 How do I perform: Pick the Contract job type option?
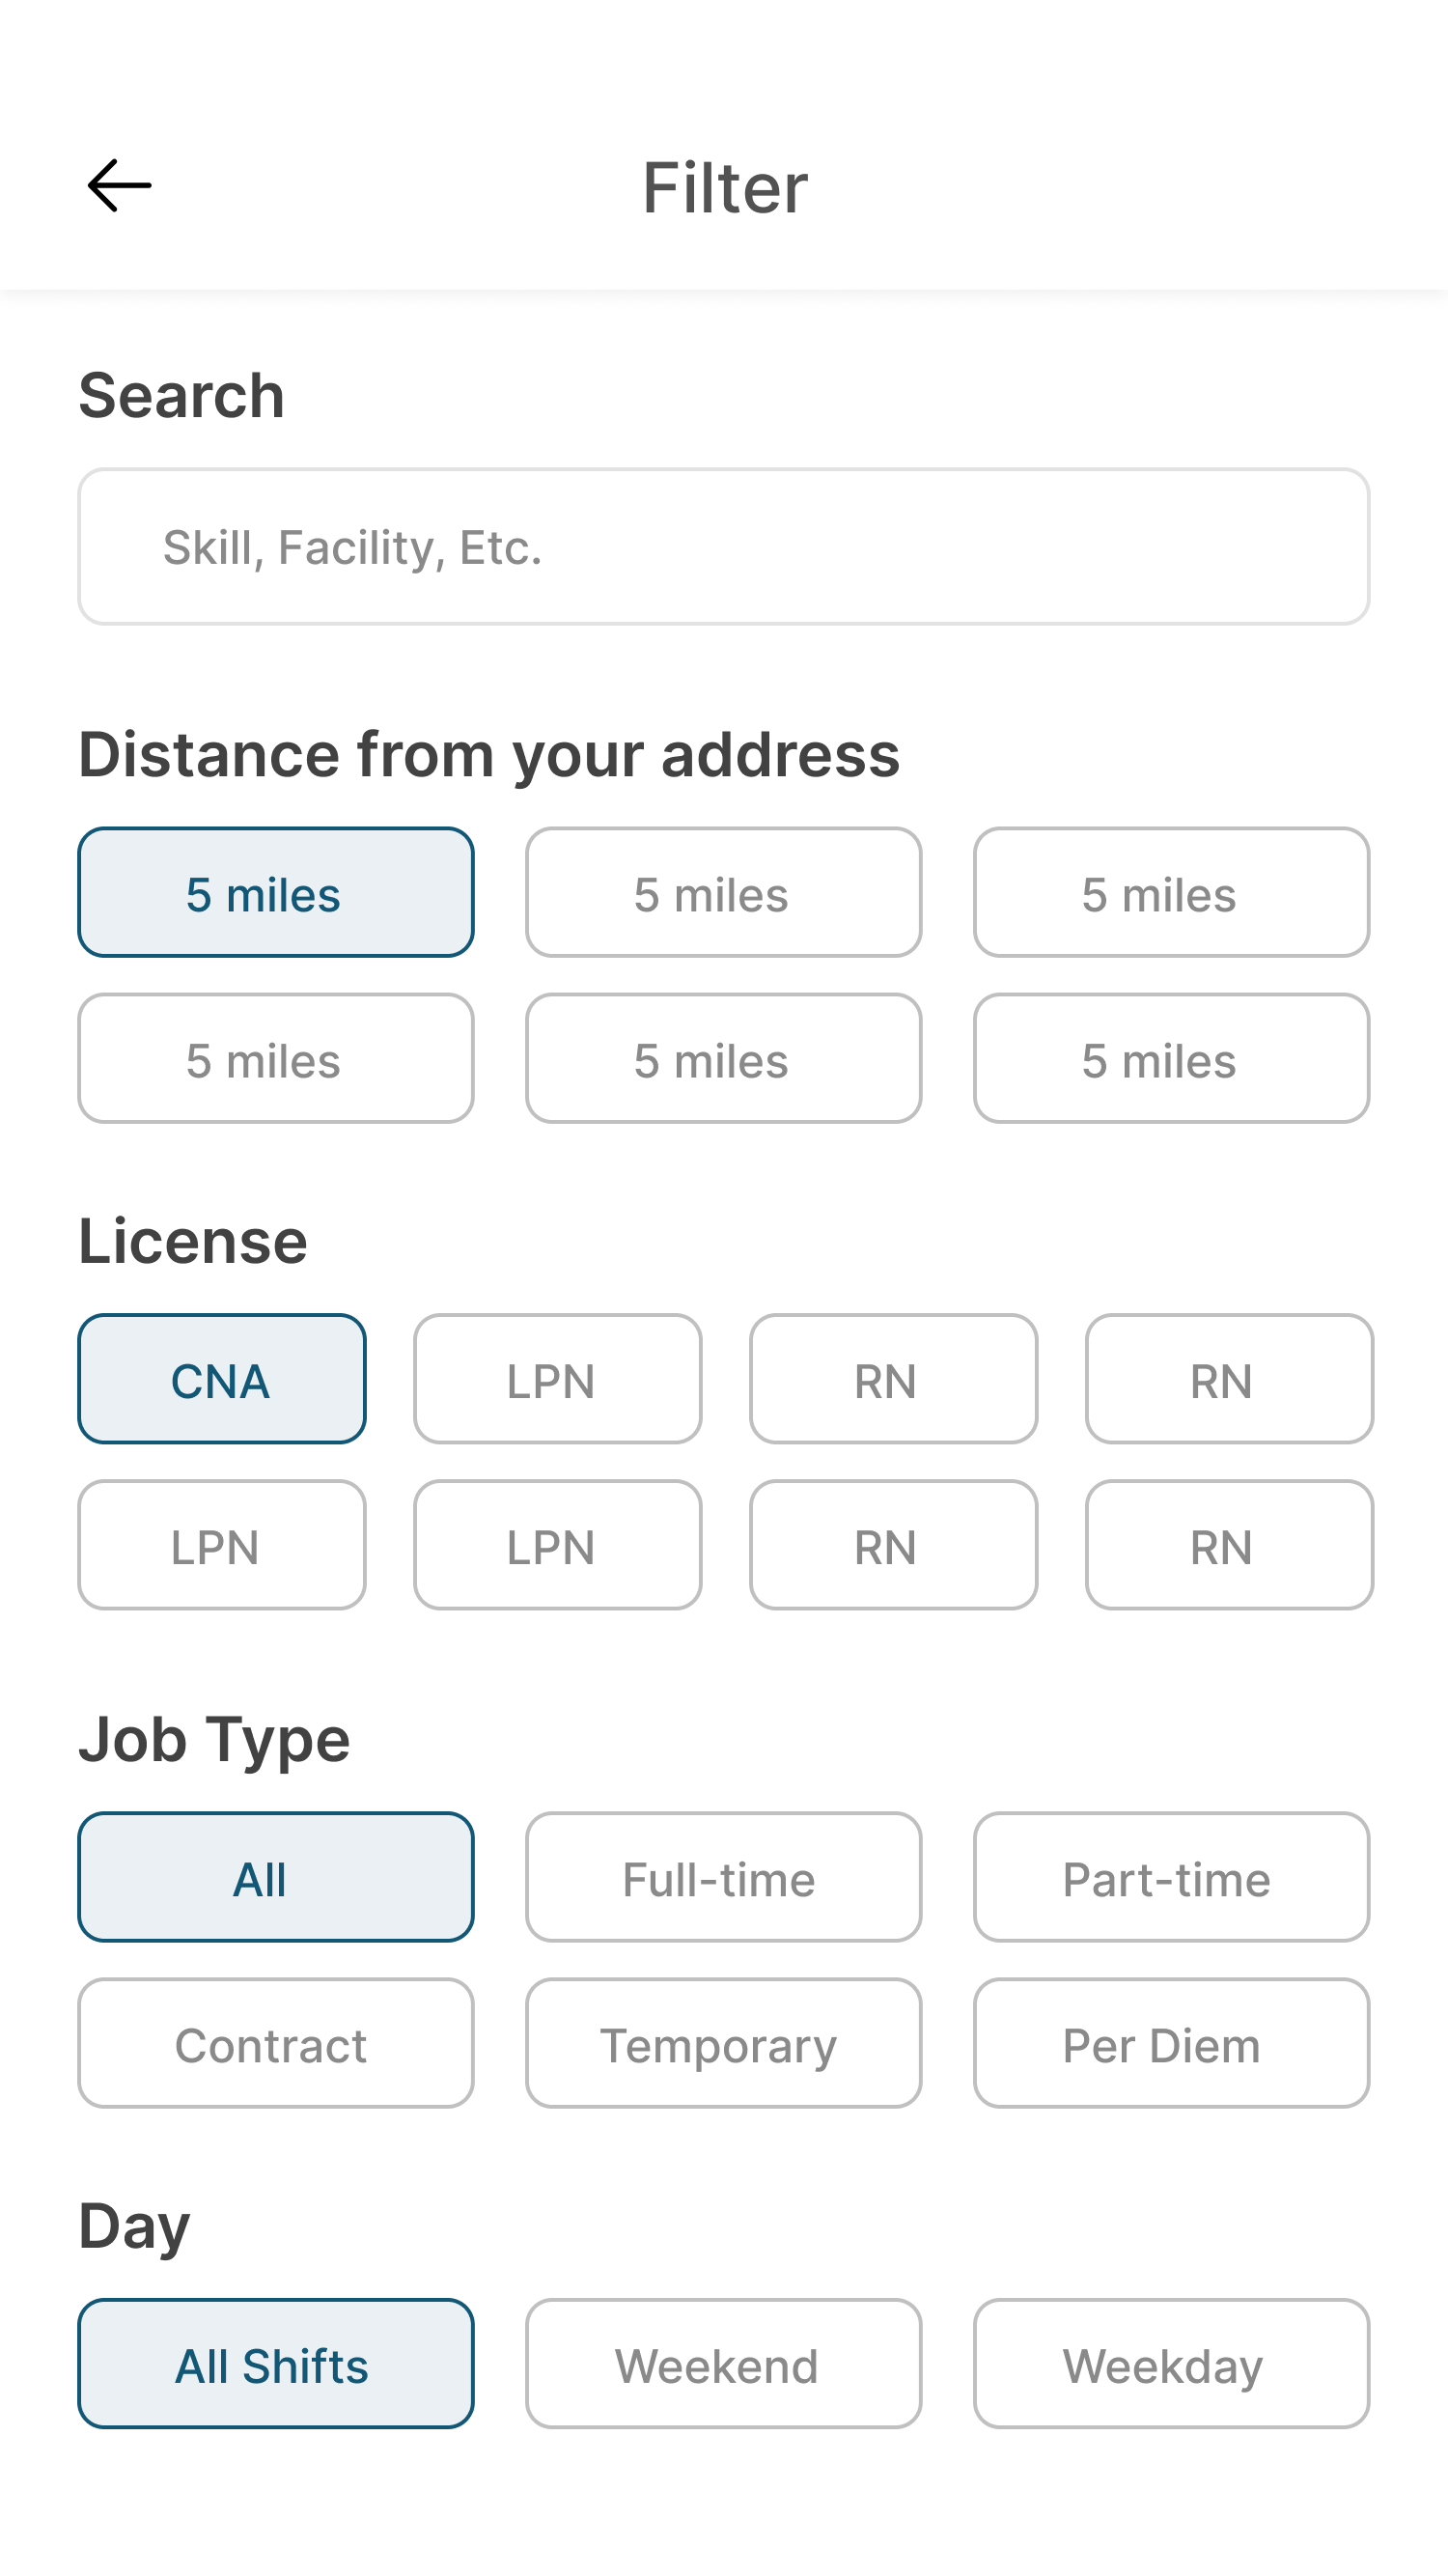[x=276, y=2043]
